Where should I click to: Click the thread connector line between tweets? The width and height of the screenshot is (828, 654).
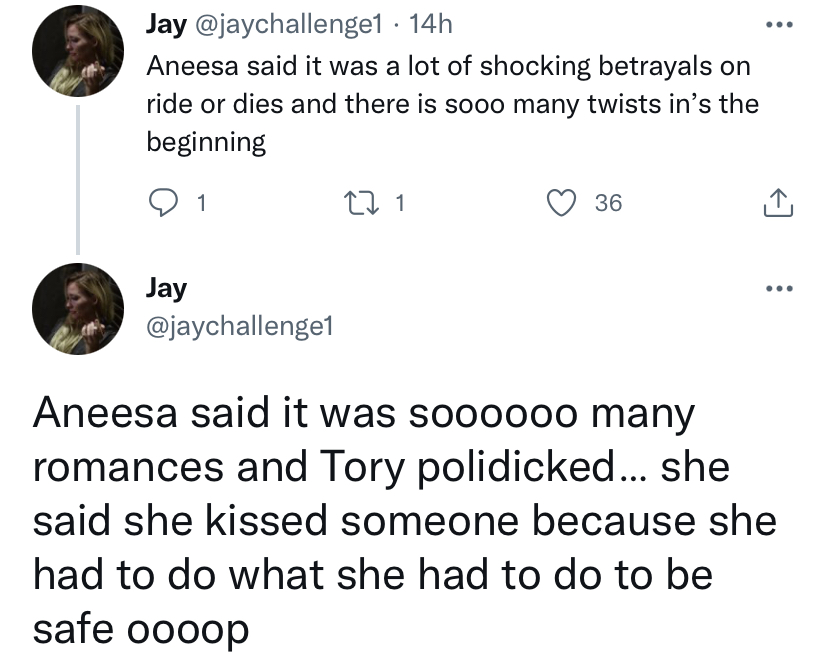coord(78,180)
